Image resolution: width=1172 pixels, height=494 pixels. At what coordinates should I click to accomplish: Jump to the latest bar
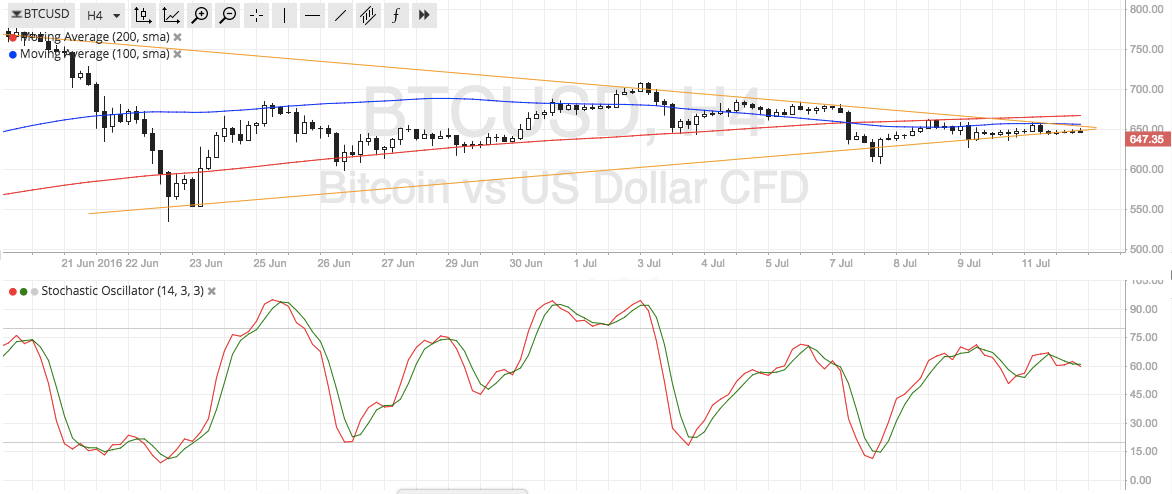pyautogui.click(x=424, y=14)
